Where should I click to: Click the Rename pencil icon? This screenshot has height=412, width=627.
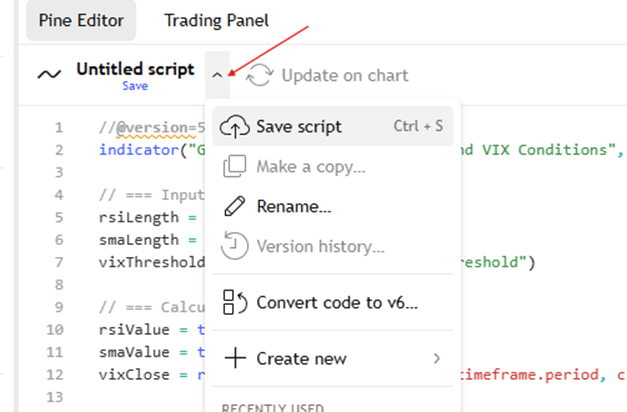(x=233, y=207)
